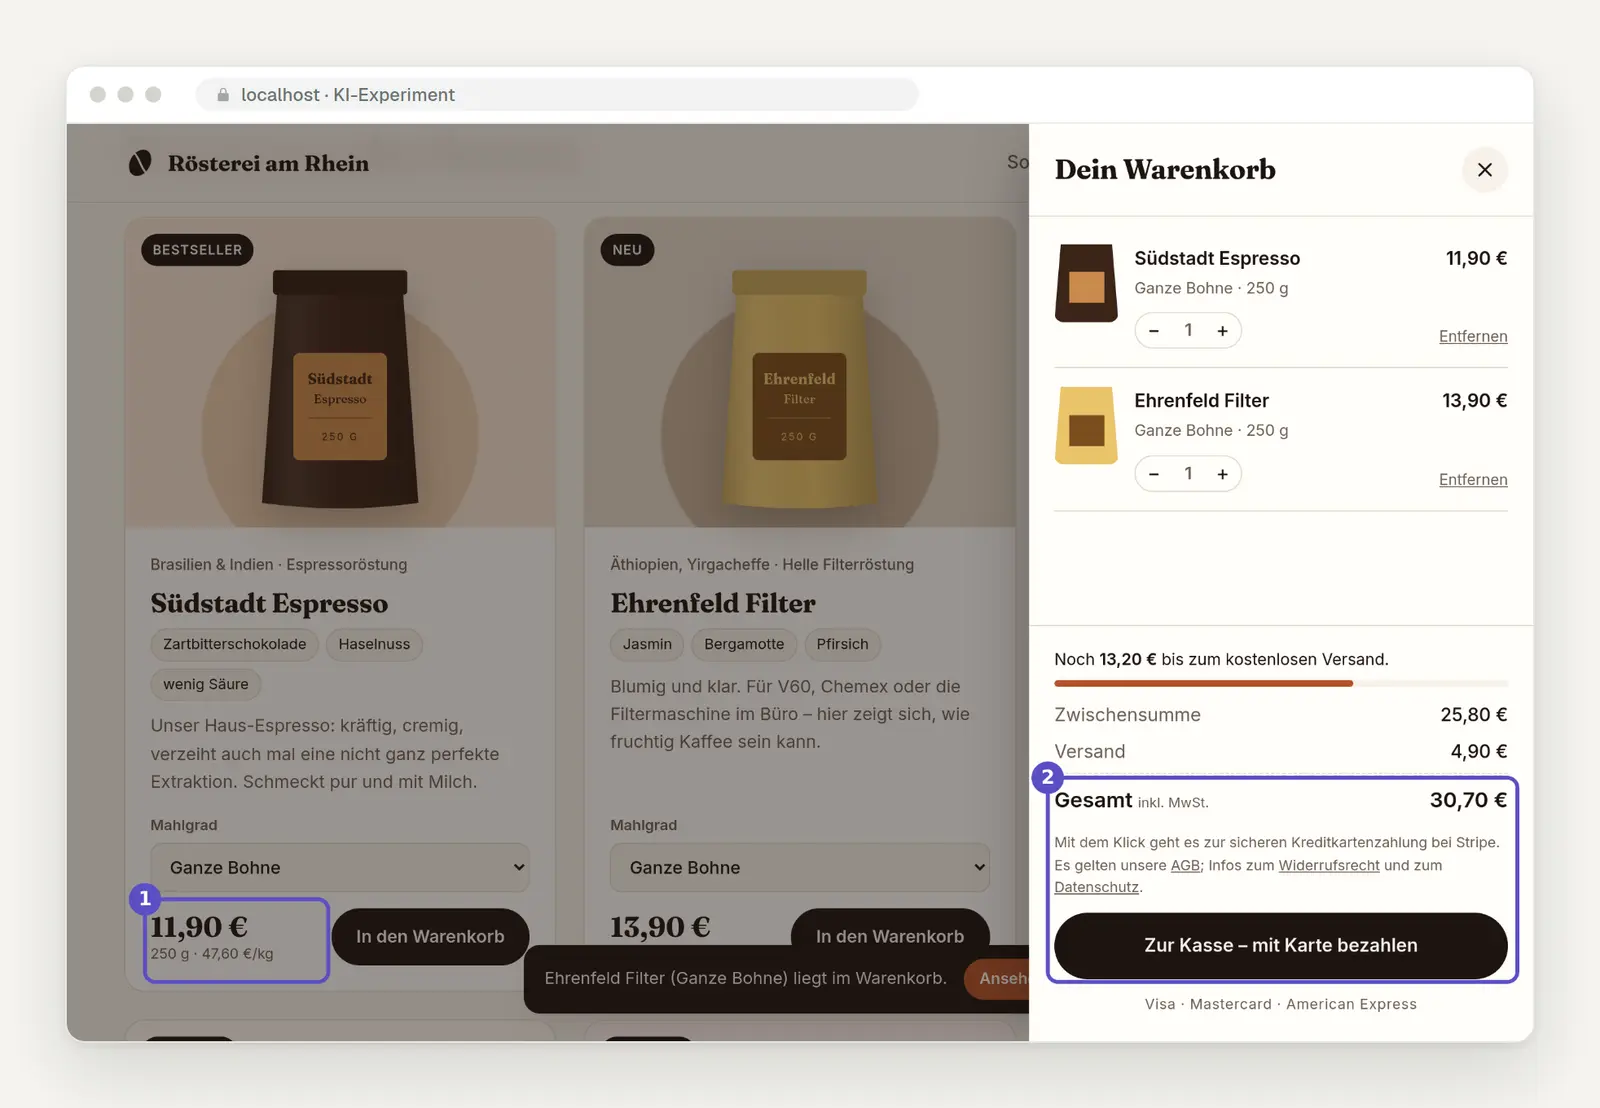Click the NEU badge
Image resolution: width=1600 pixels, height=1108 pixels.
627,250
